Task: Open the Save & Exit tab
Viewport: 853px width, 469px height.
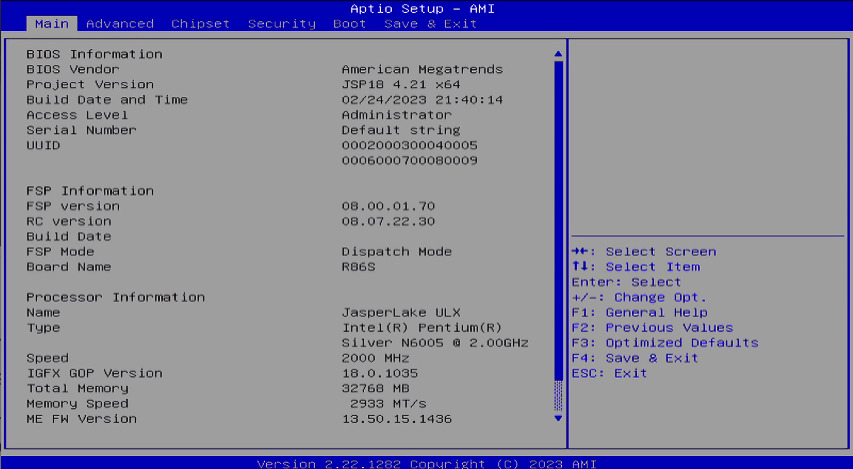Action: tap(430, 24)
